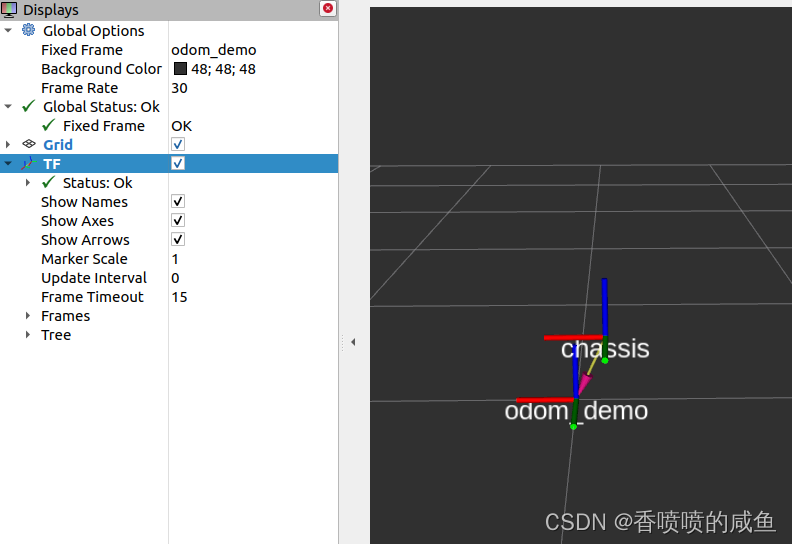Select the Tree row label

(x=56, y=334)
